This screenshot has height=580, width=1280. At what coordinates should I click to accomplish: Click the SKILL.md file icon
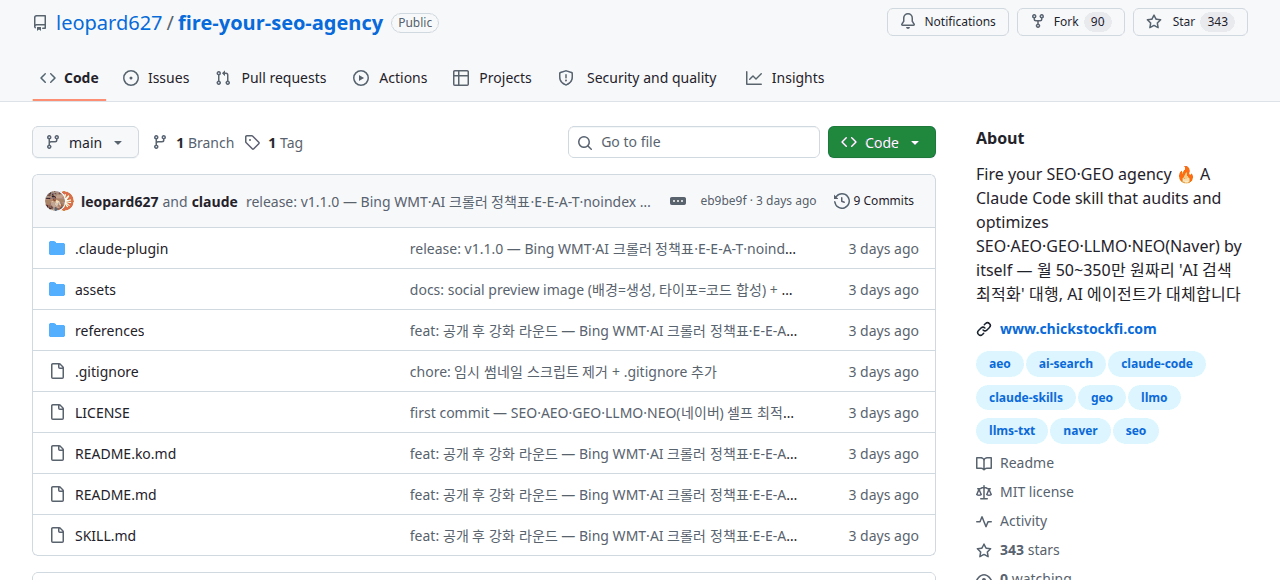[57, 536]
